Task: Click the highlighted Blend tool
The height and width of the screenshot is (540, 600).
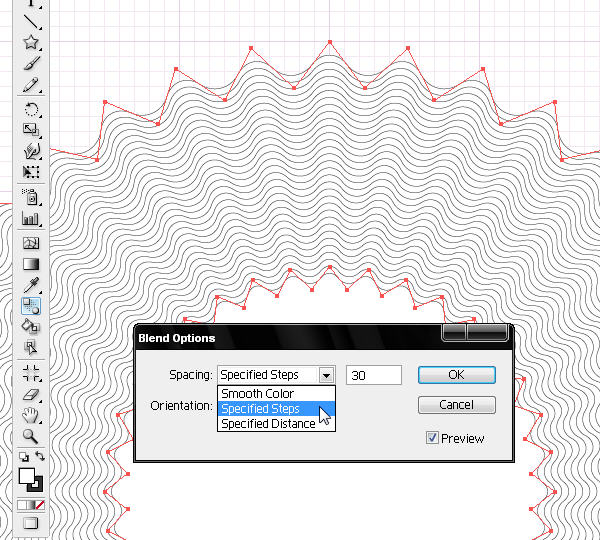Action: [31, 306]
